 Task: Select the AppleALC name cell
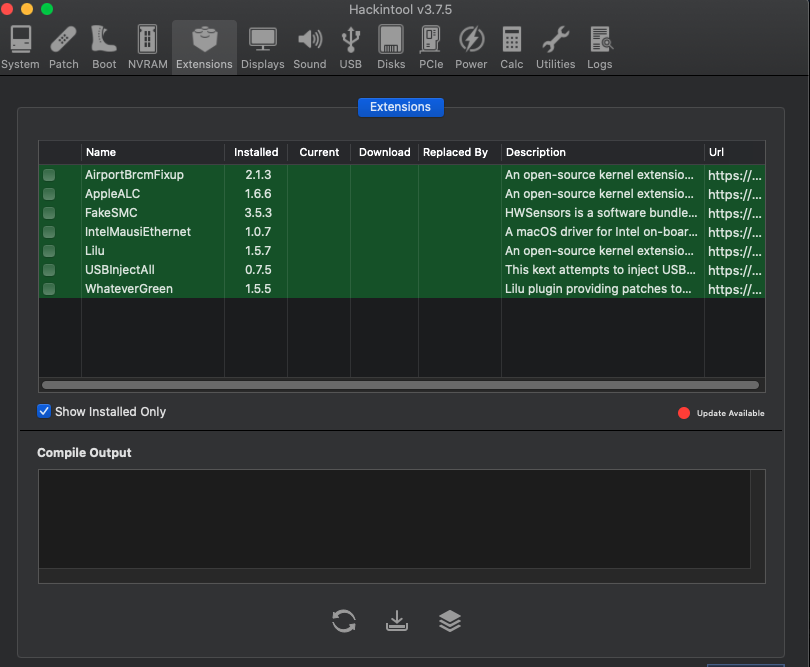pyautogui.click(x=112, y=194)
